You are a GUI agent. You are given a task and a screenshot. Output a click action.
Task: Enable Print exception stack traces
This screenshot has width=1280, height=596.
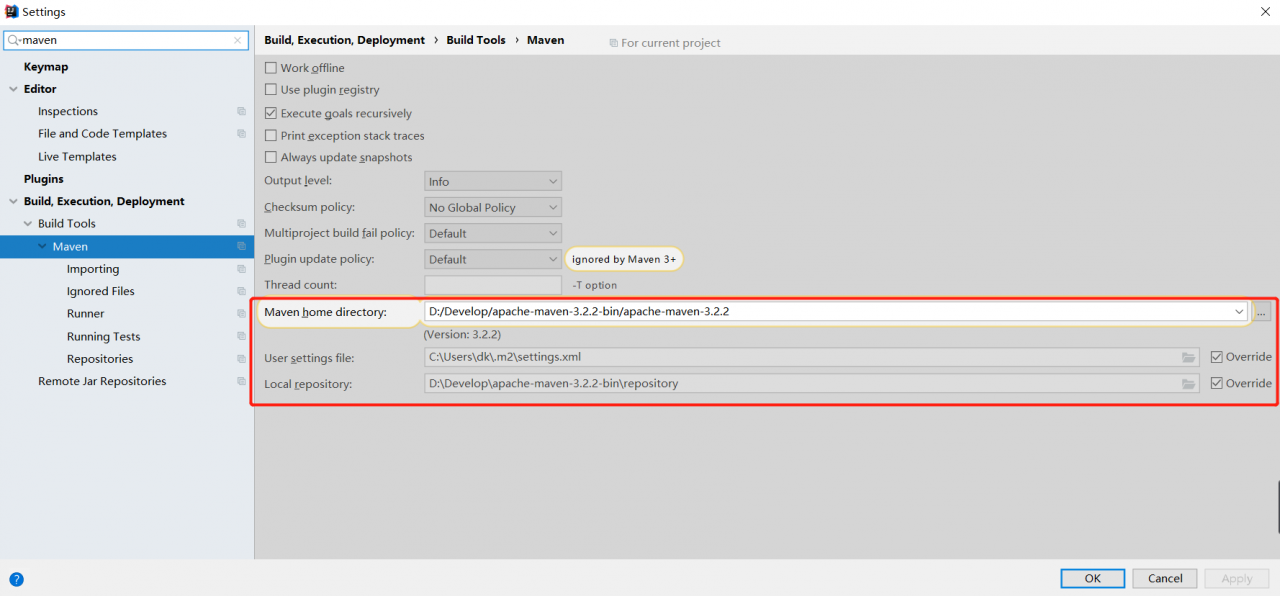pyautogui.click(x=270, y=135)
